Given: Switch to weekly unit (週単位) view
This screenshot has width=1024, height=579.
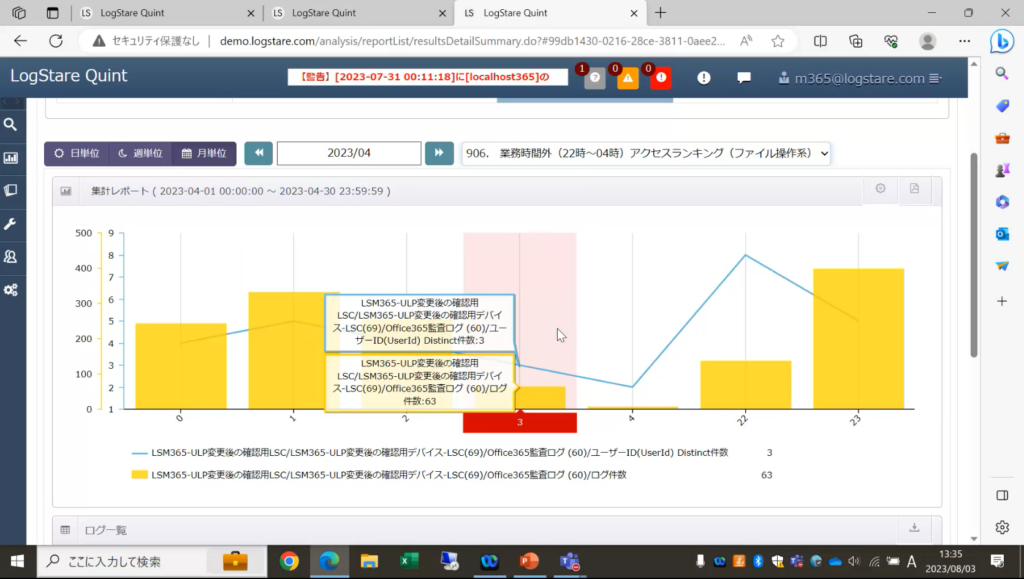Looking at the screenshot, I should [x=140, y=153].
